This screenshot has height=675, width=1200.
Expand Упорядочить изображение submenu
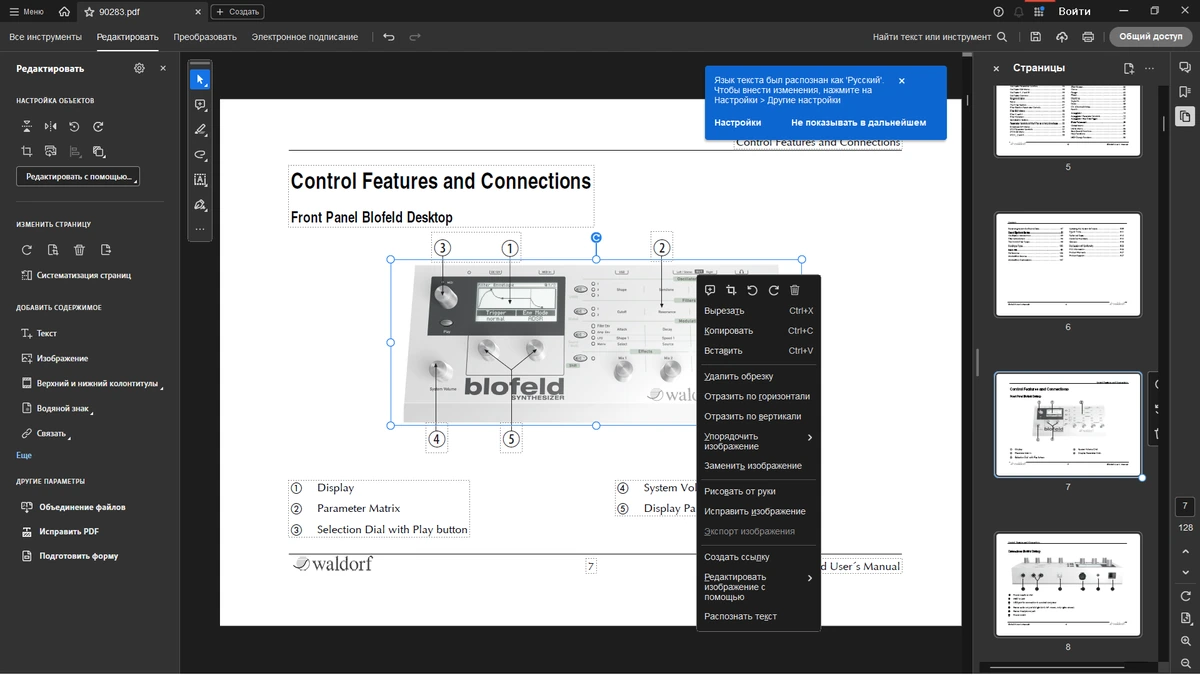tap(758, 441)
